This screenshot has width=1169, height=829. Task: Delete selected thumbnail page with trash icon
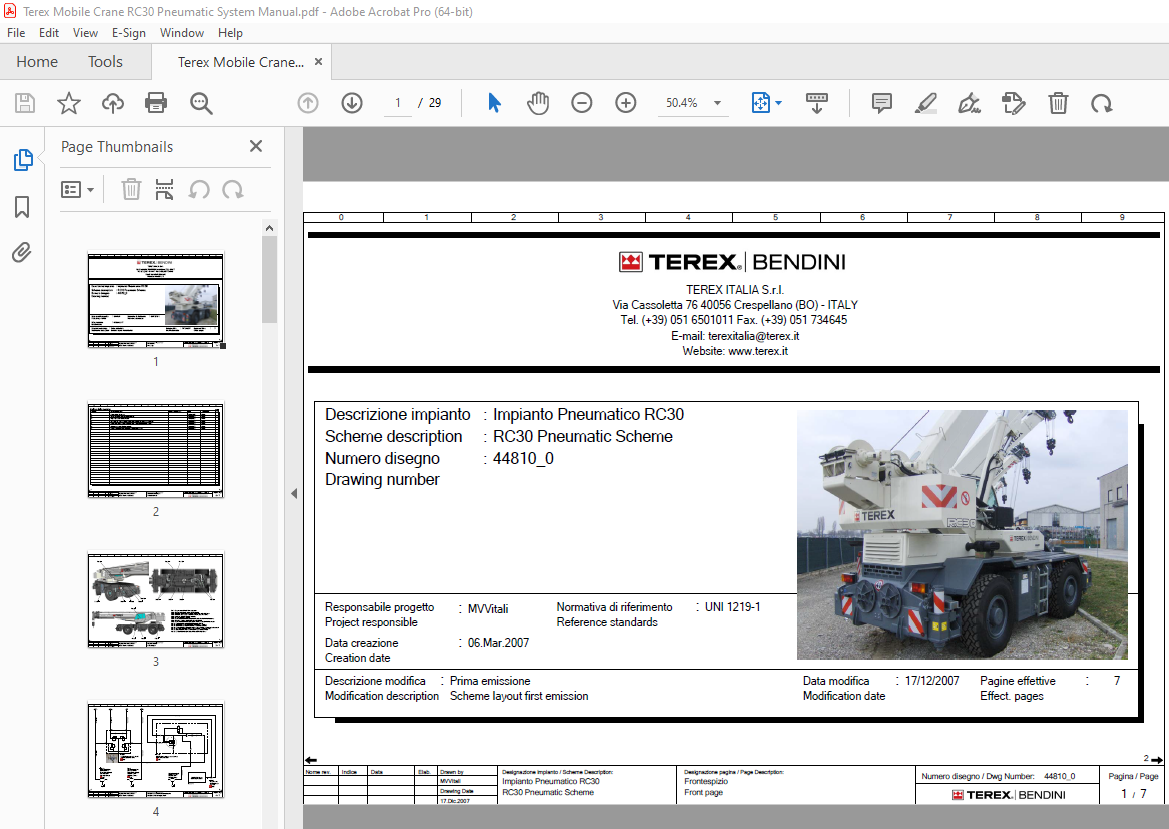(x=131, y=189)
